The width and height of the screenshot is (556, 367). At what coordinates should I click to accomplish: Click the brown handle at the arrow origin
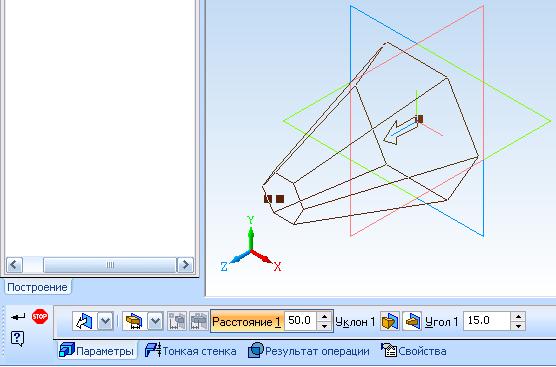point(419,119)
